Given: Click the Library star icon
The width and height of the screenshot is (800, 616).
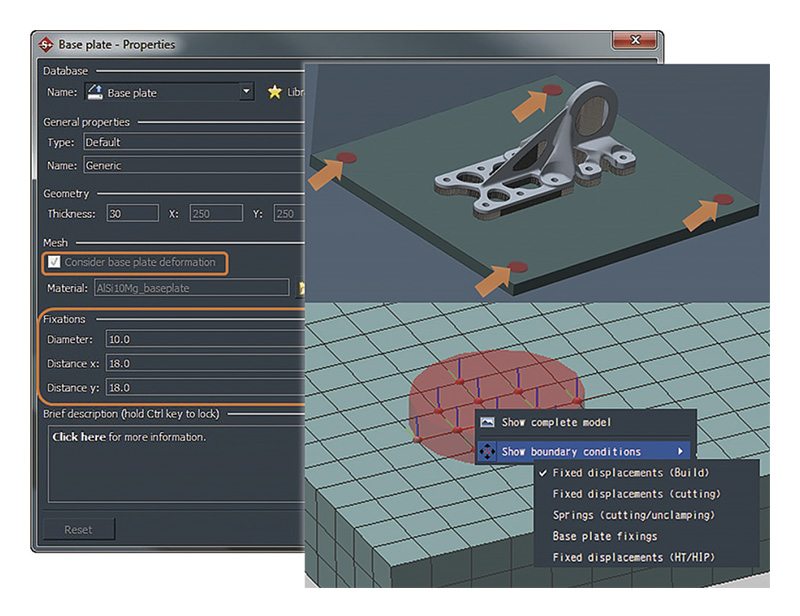Looking at the screenshot, I should click(x=275, y=93).
